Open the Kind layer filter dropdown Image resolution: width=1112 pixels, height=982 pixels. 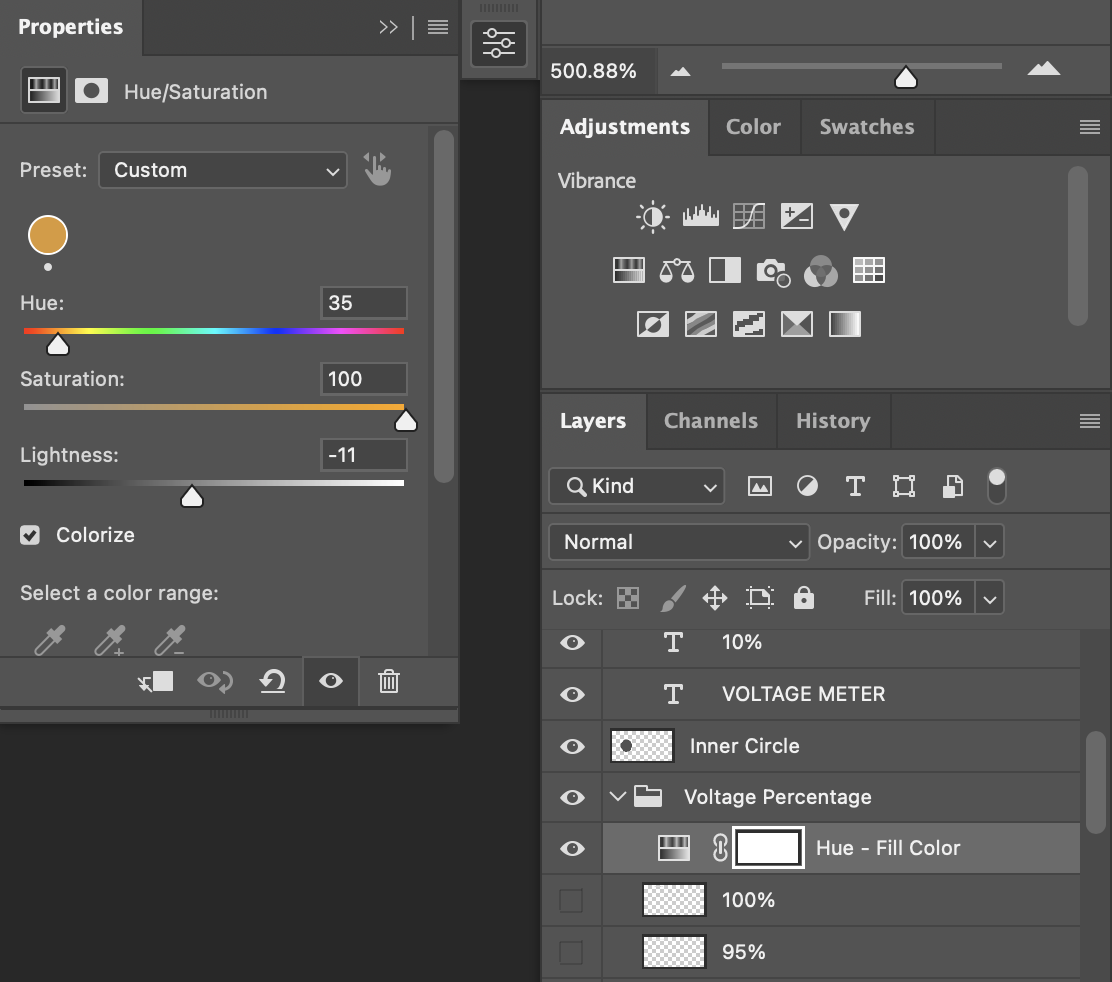[x=637, y=486]
